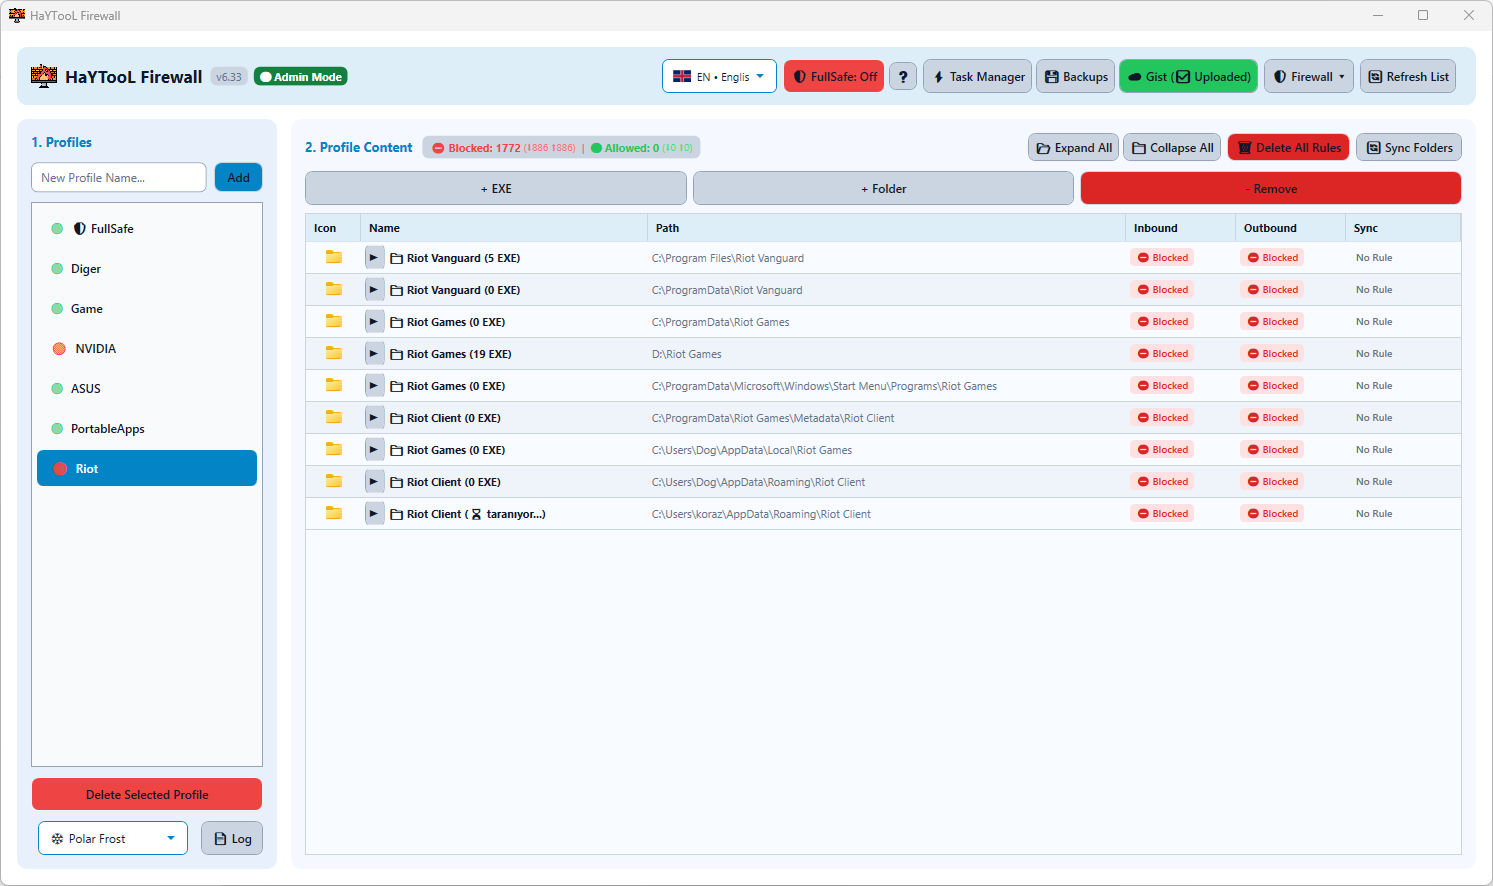Click No Rule in Riot Vanguard (5 EXE) row
The height and width of the screenshot is (886, 1493).
pos(1374,258)
